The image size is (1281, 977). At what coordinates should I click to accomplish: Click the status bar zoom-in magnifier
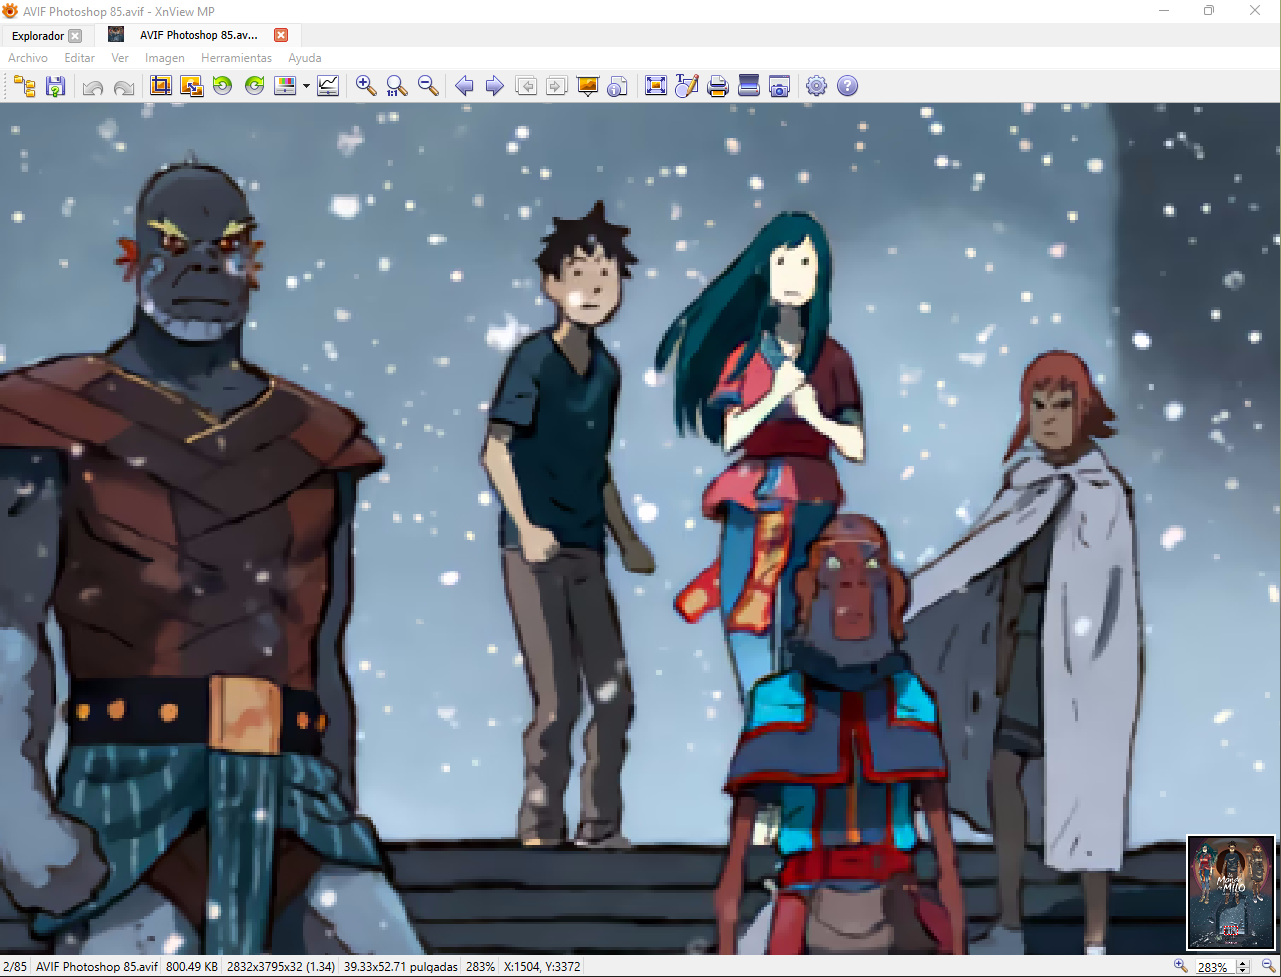(1181, 966)
